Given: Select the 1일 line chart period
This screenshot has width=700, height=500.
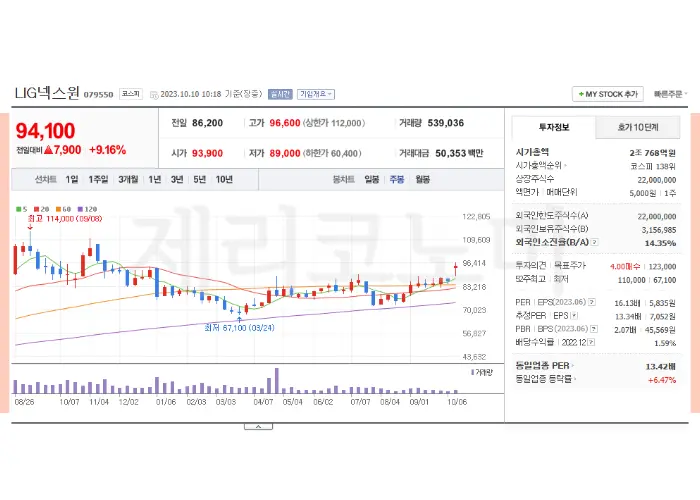Looking at the screenshot, I should coord(72,179).
